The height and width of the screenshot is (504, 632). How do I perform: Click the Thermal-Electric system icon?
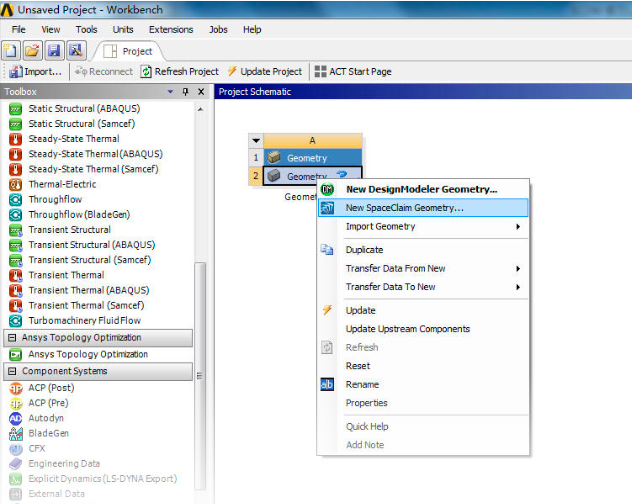[x=15, y=184]
